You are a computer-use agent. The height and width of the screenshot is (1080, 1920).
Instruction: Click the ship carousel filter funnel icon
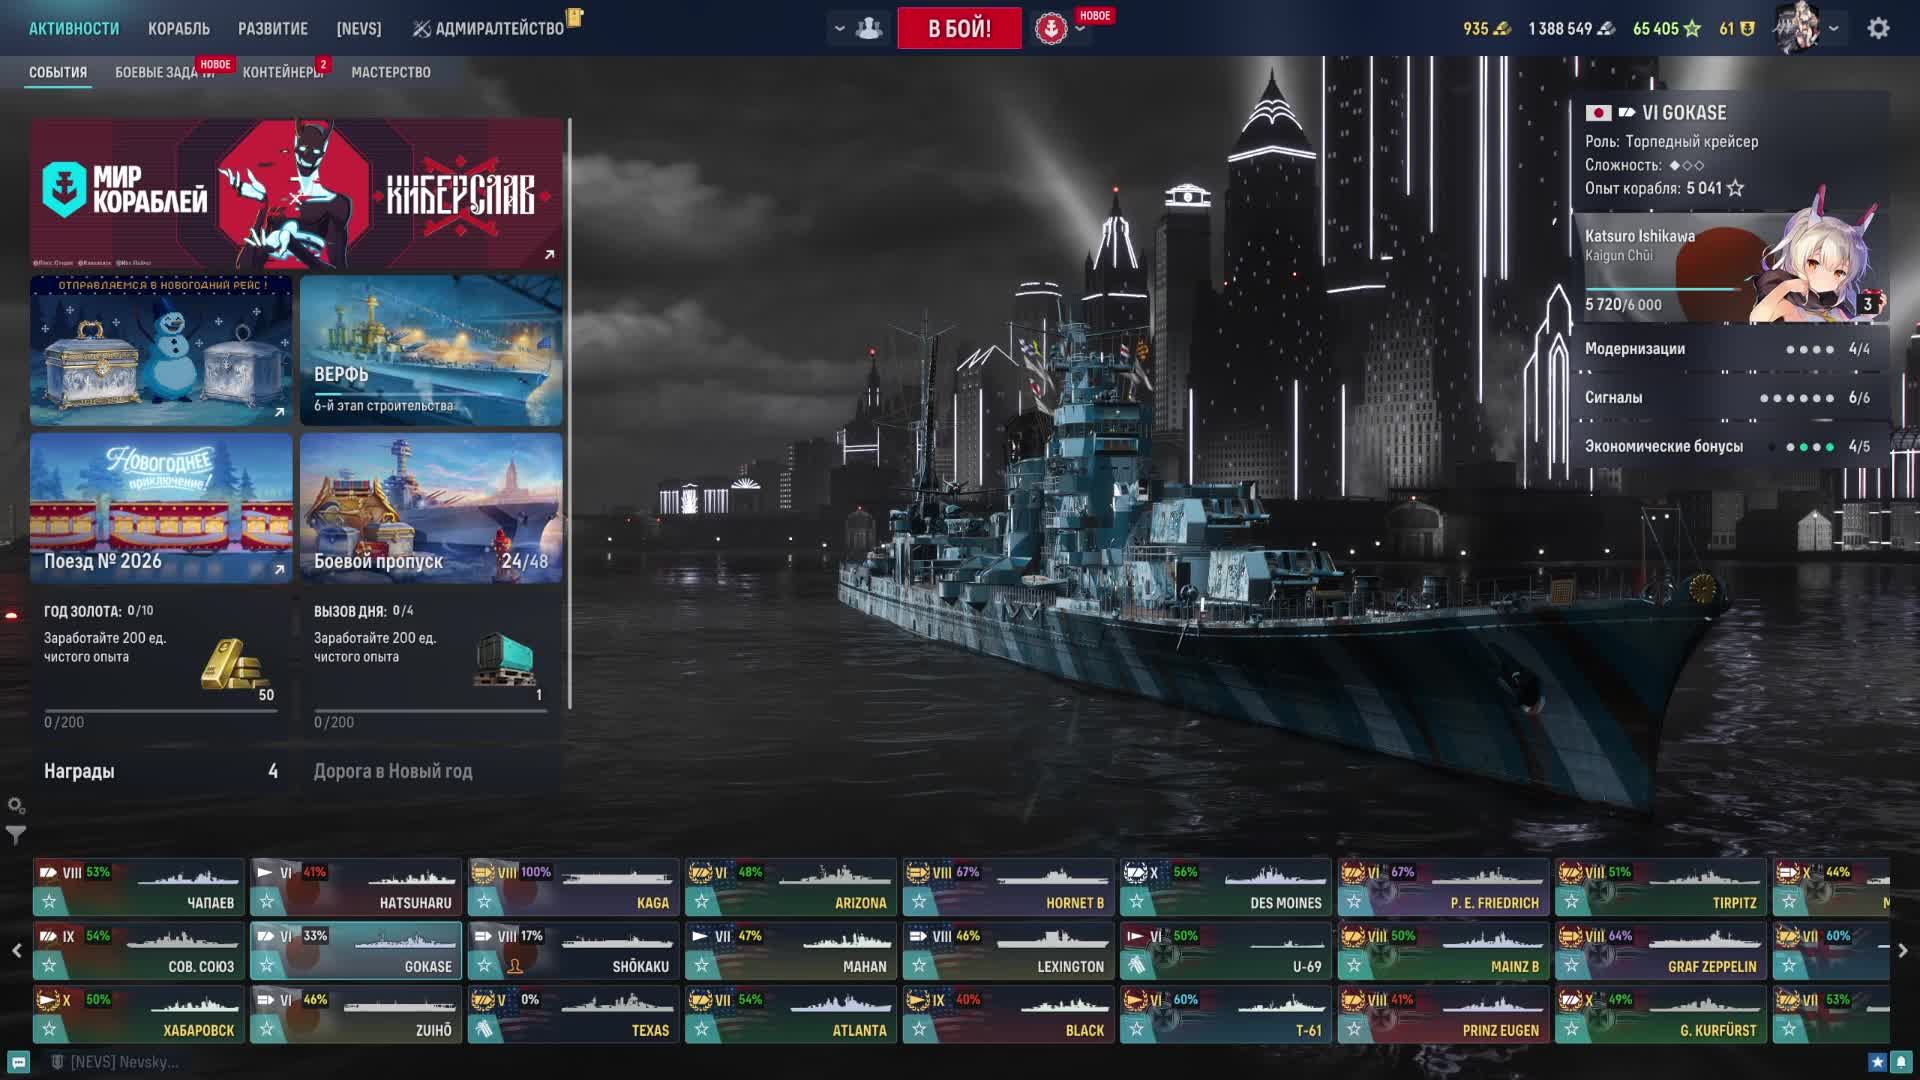[x=16, y=834]
